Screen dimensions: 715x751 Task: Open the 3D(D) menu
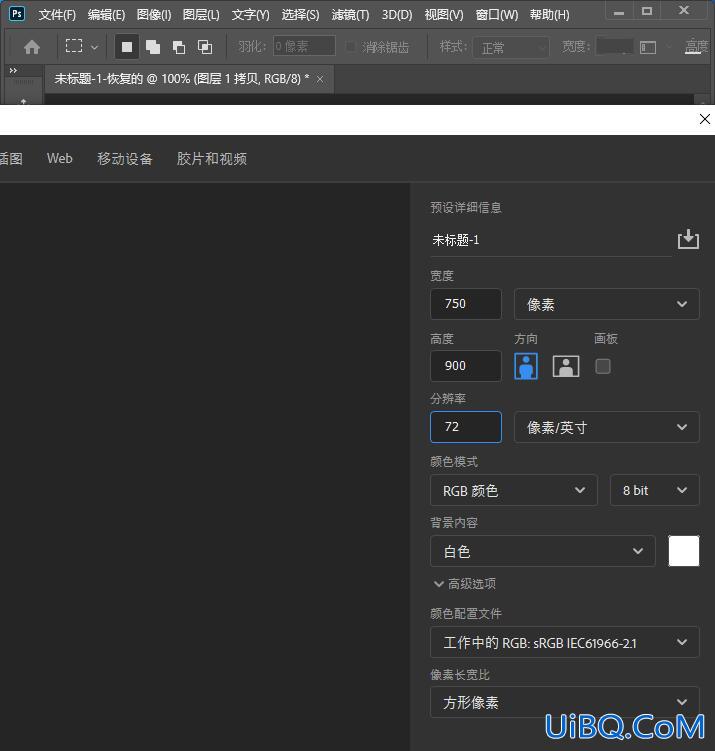(x=397, y=15)
